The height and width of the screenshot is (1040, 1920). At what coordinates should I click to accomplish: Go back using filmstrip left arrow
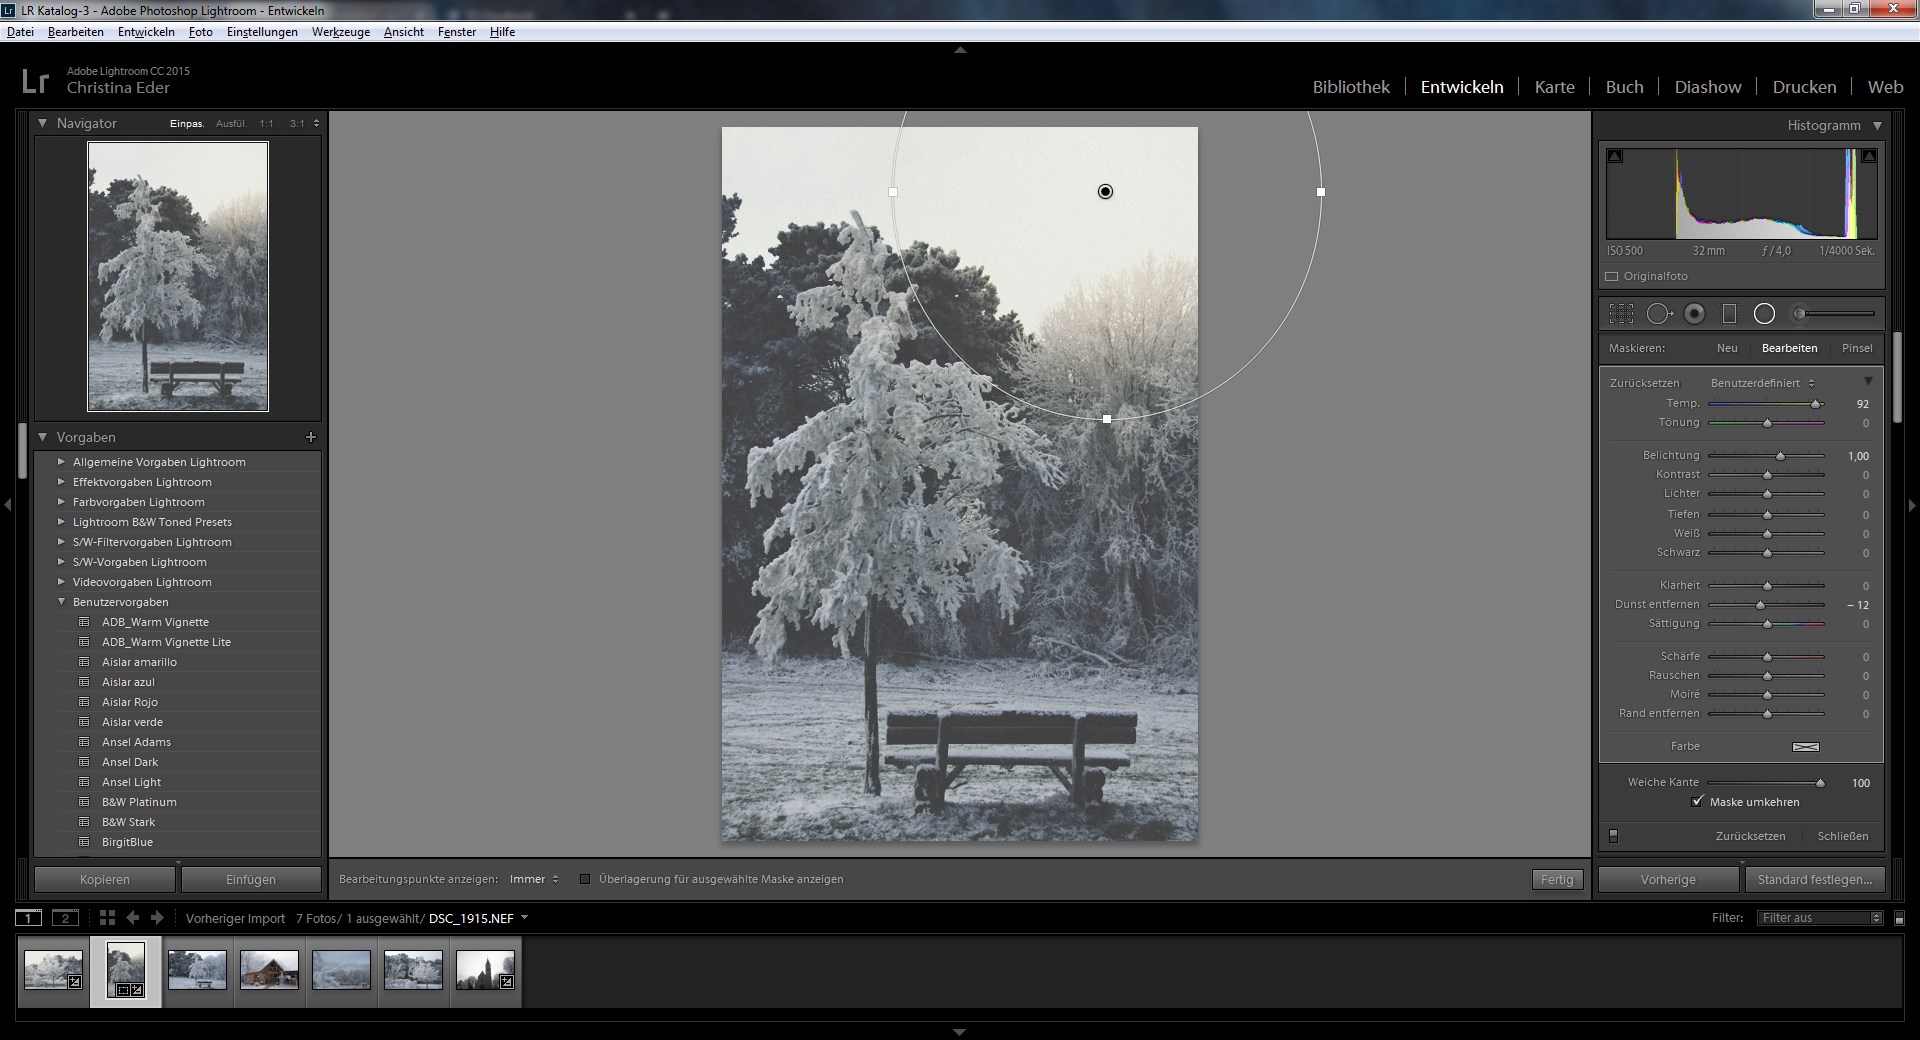[x=133, y=918]
